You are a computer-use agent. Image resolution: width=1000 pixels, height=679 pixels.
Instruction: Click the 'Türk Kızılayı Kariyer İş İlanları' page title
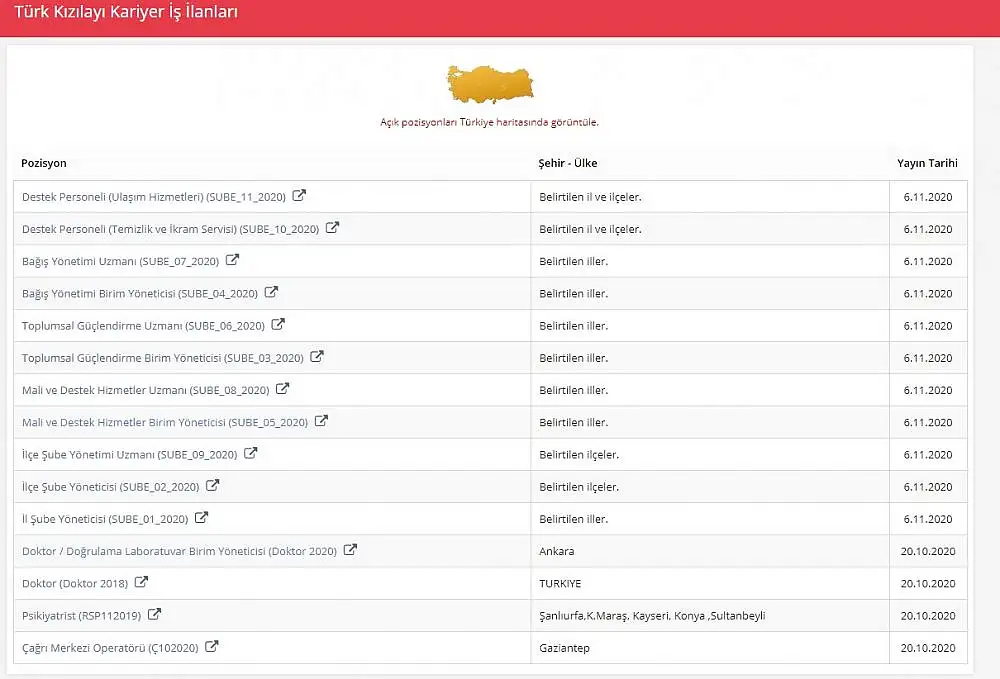(126, 12)
